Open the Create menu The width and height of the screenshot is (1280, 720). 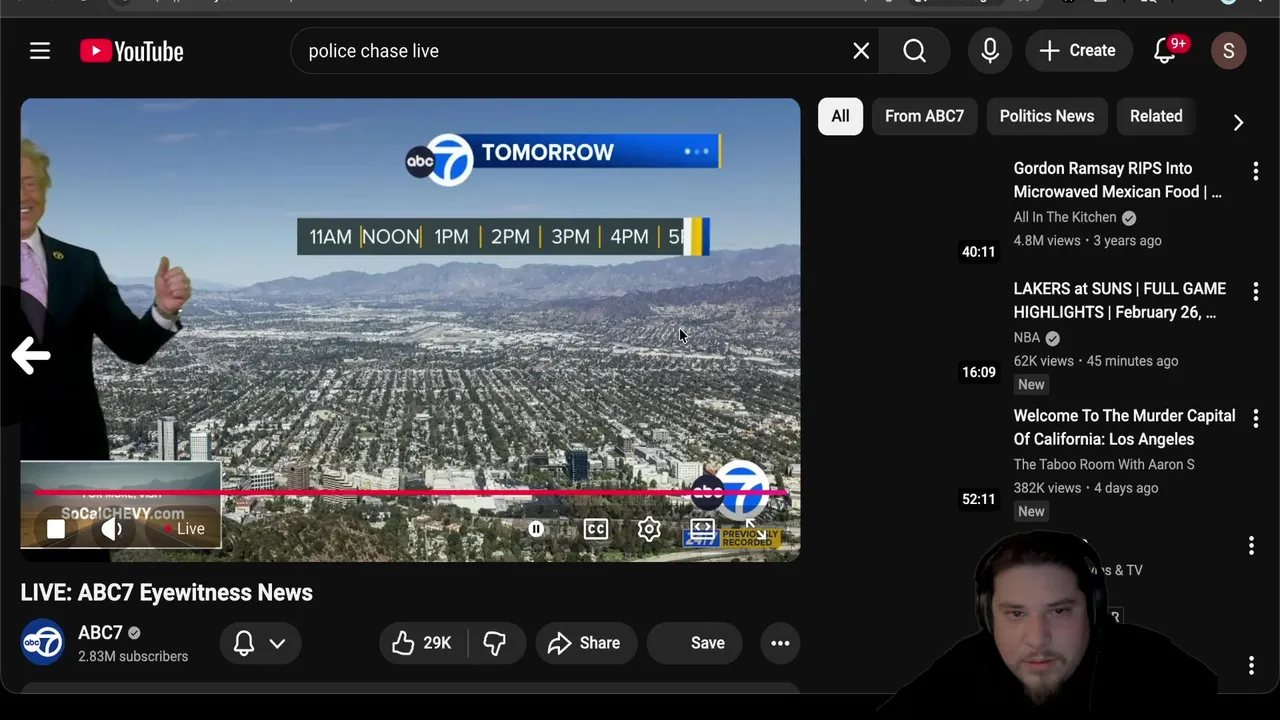[x=1078, y=51]
